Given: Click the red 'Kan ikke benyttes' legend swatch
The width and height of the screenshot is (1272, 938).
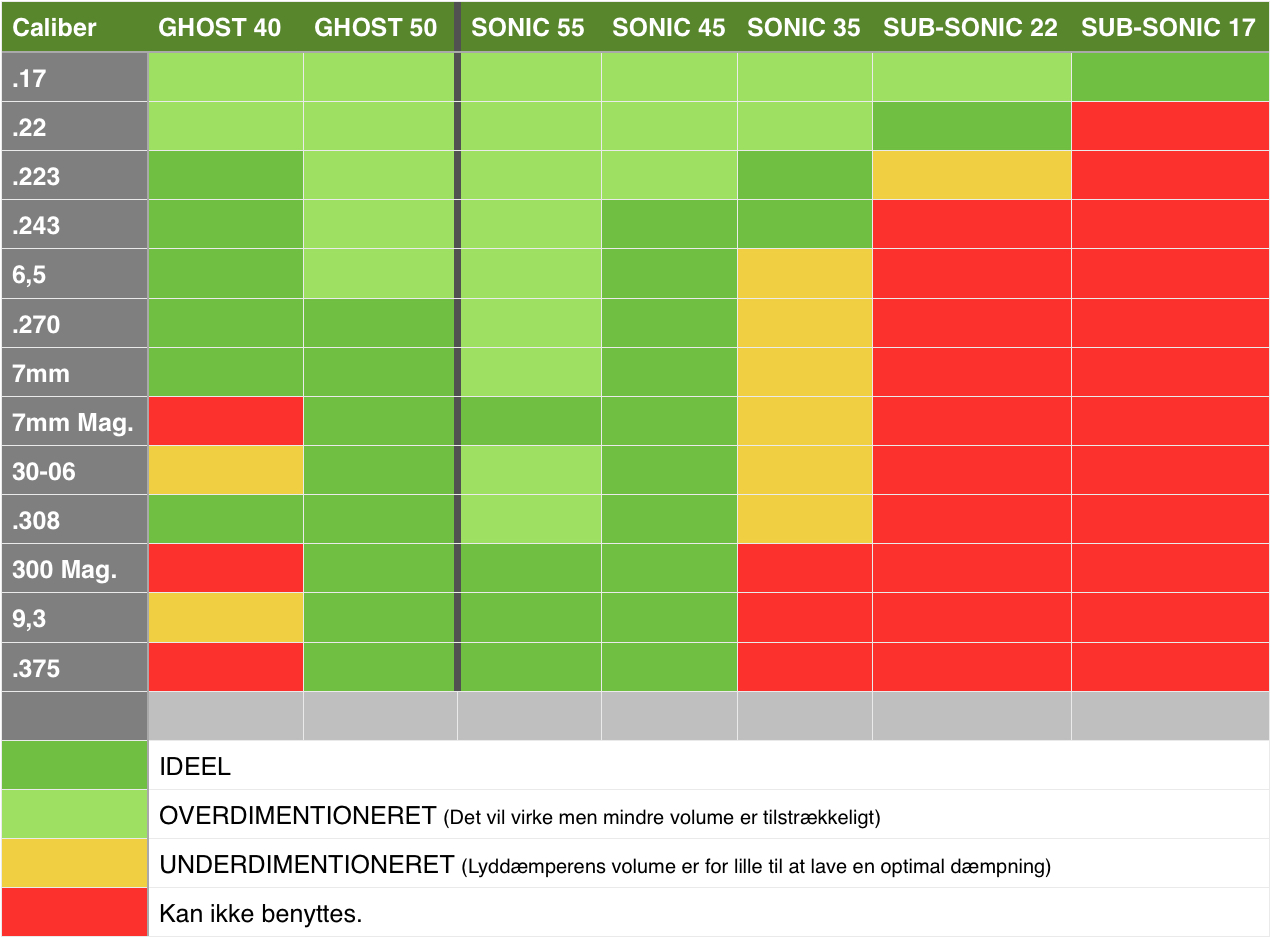Looking at the screenshot, I should coord(74,912).
